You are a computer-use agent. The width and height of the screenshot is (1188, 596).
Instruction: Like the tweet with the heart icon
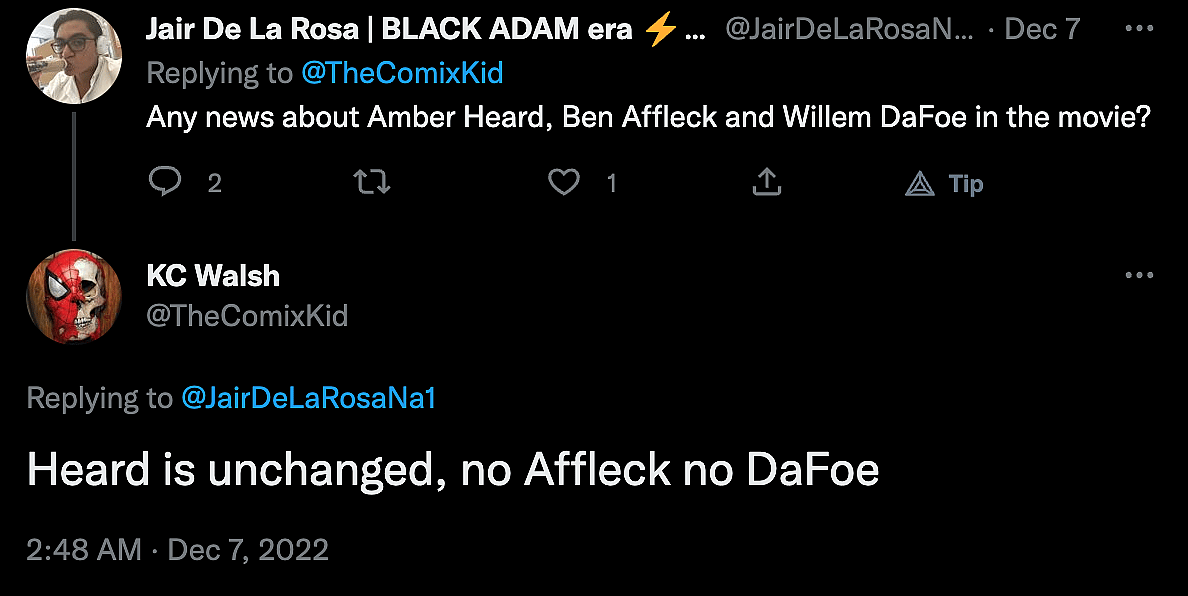[x=564, y=182]
